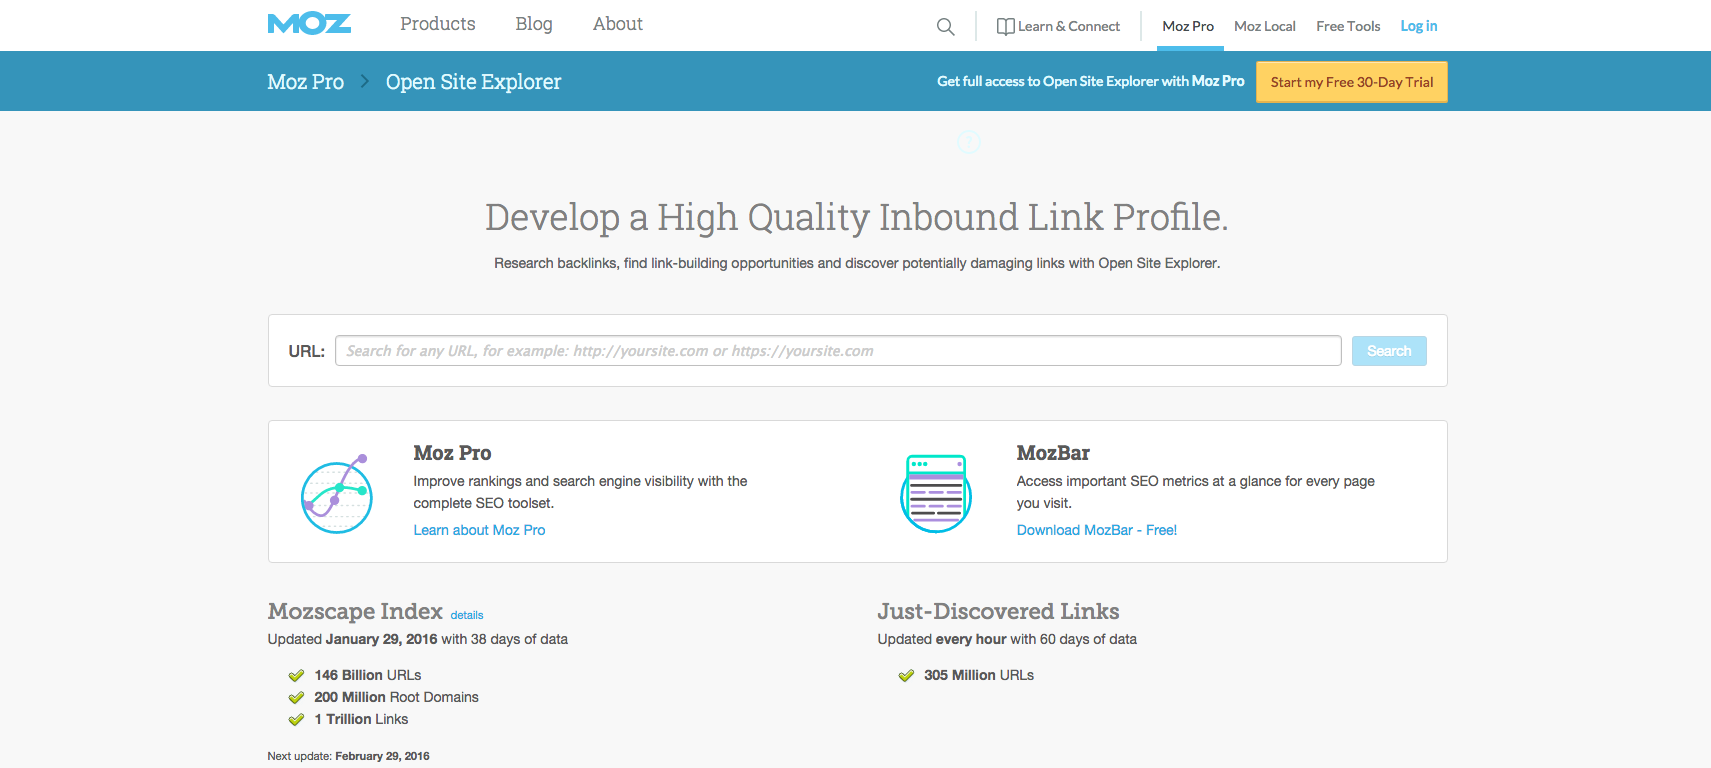Click the Moz Pro card heading
The image size is (1711, 768).
click(x=452, y=453)
